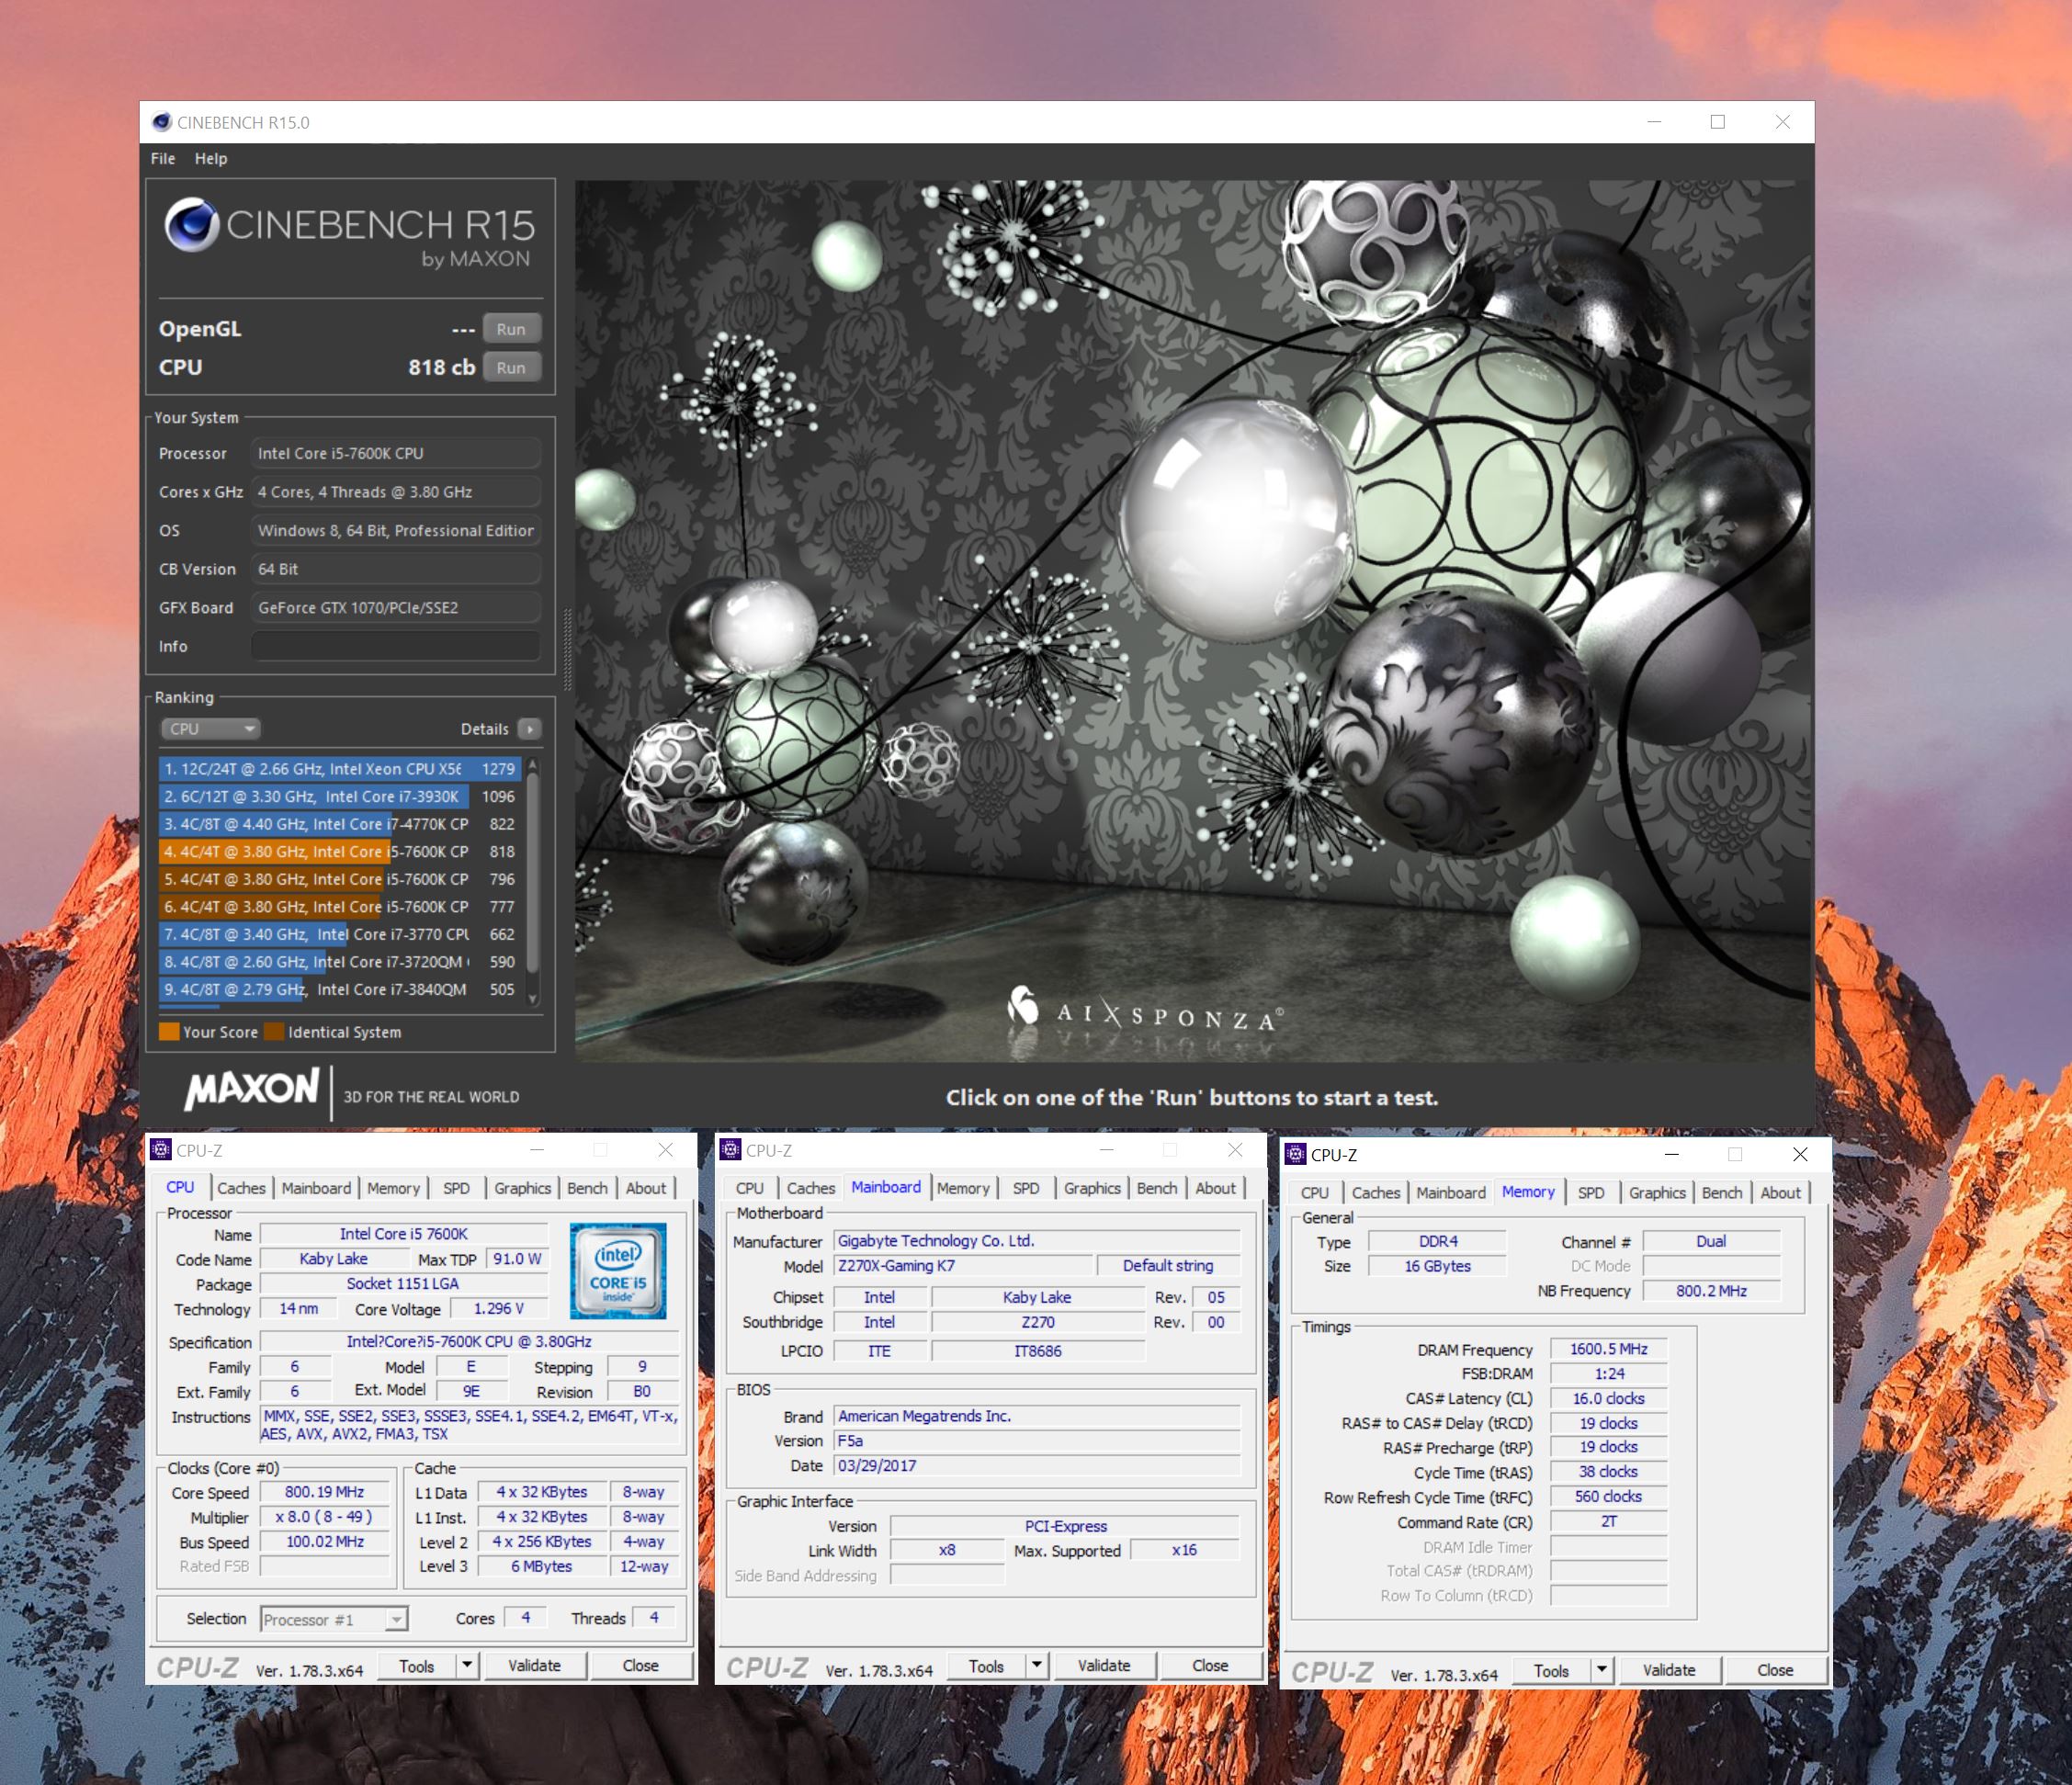Viewport: 2072px width, 1785px height.
Task: Click right CPU-Z window title icon
Action: tap(1296, 1155)
